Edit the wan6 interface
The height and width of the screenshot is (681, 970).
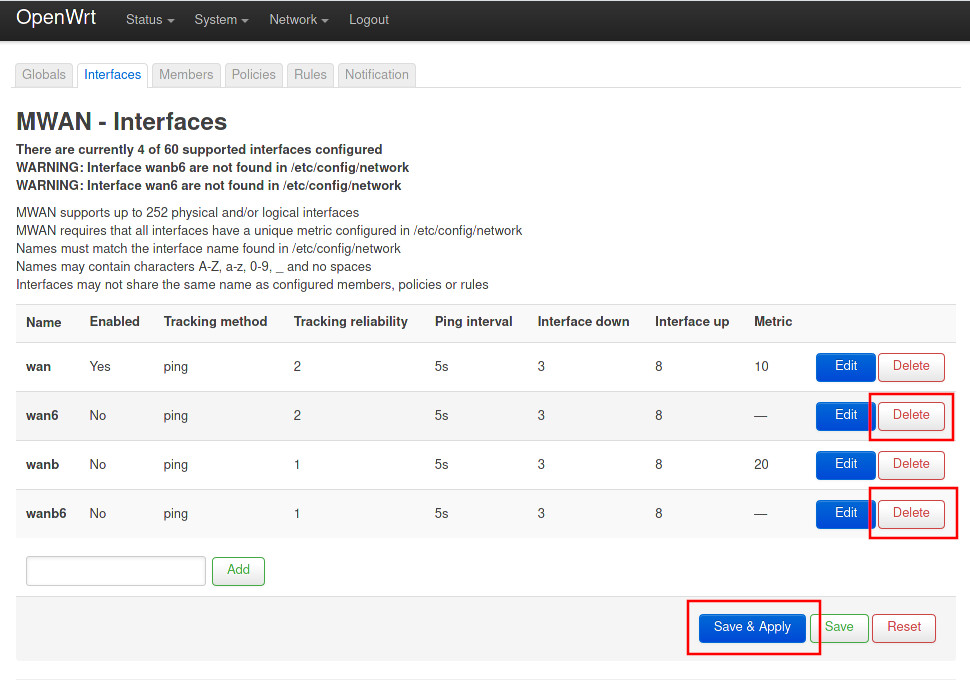[845, 416]
